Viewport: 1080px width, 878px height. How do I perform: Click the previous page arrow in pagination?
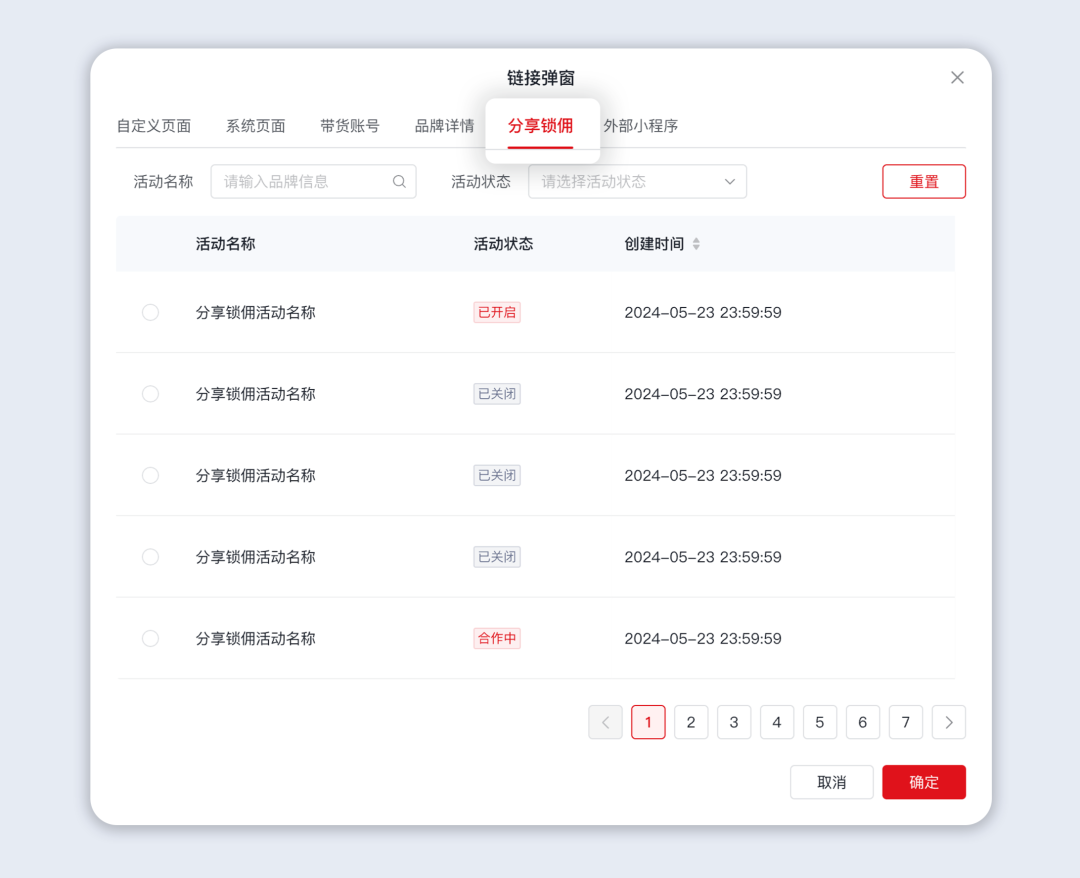pos(605,722)
